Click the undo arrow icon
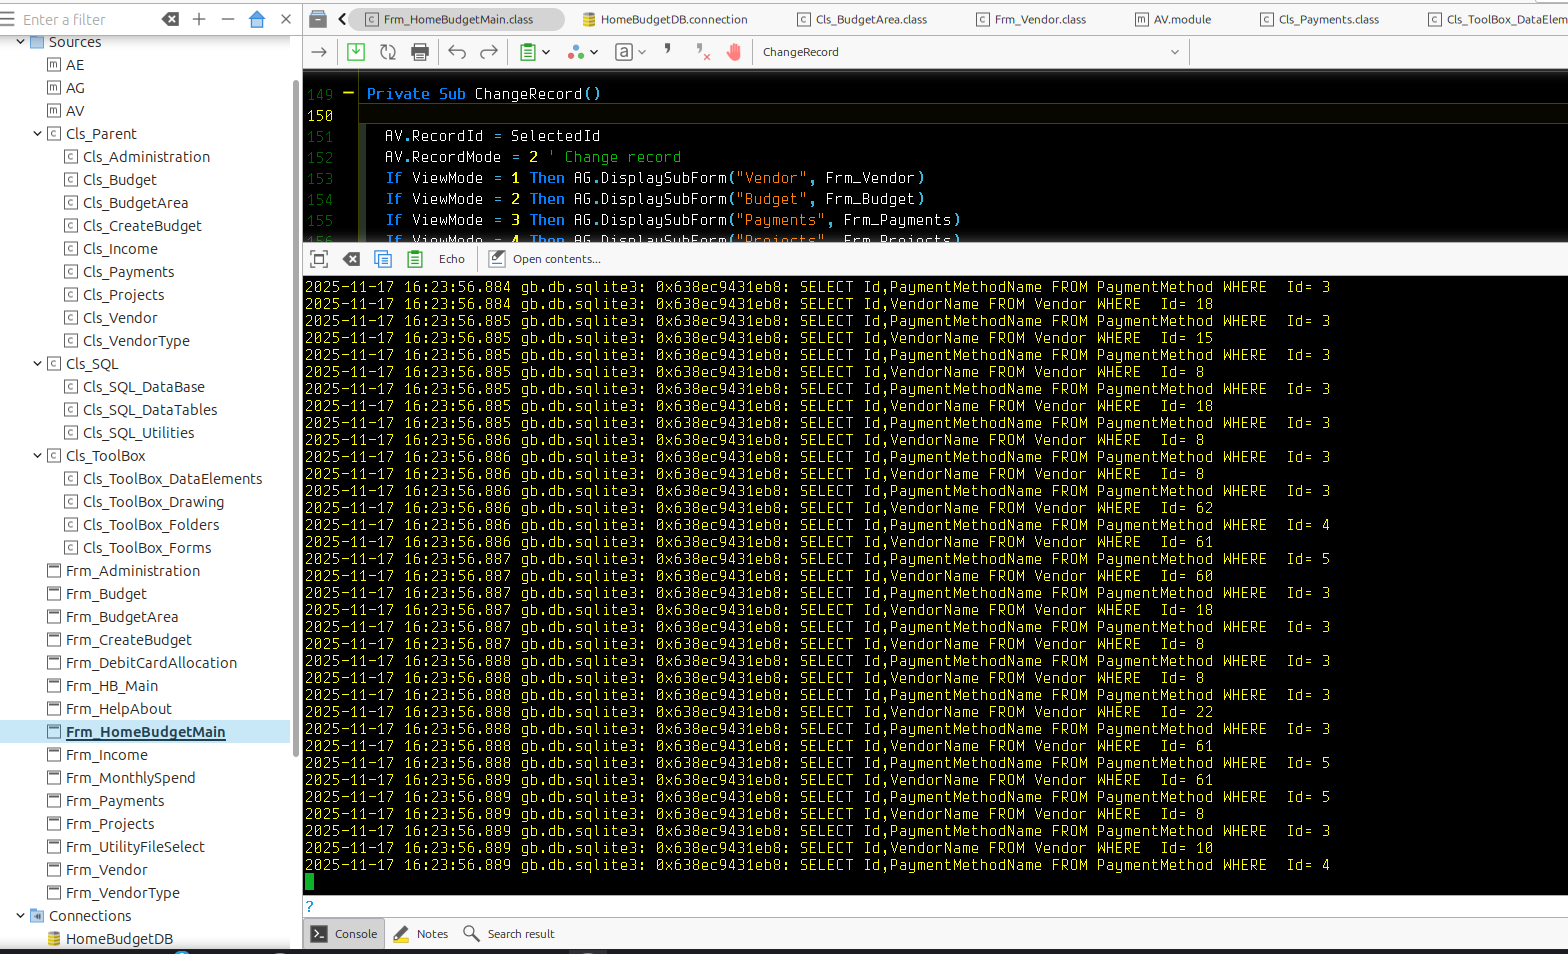The image size is (1568, 954). pyautogui.click(x=457, y=52)
